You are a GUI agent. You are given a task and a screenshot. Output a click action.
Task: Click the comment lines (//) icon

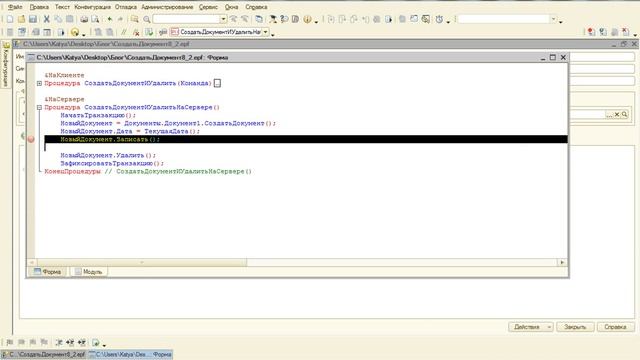tap(124, 32)
